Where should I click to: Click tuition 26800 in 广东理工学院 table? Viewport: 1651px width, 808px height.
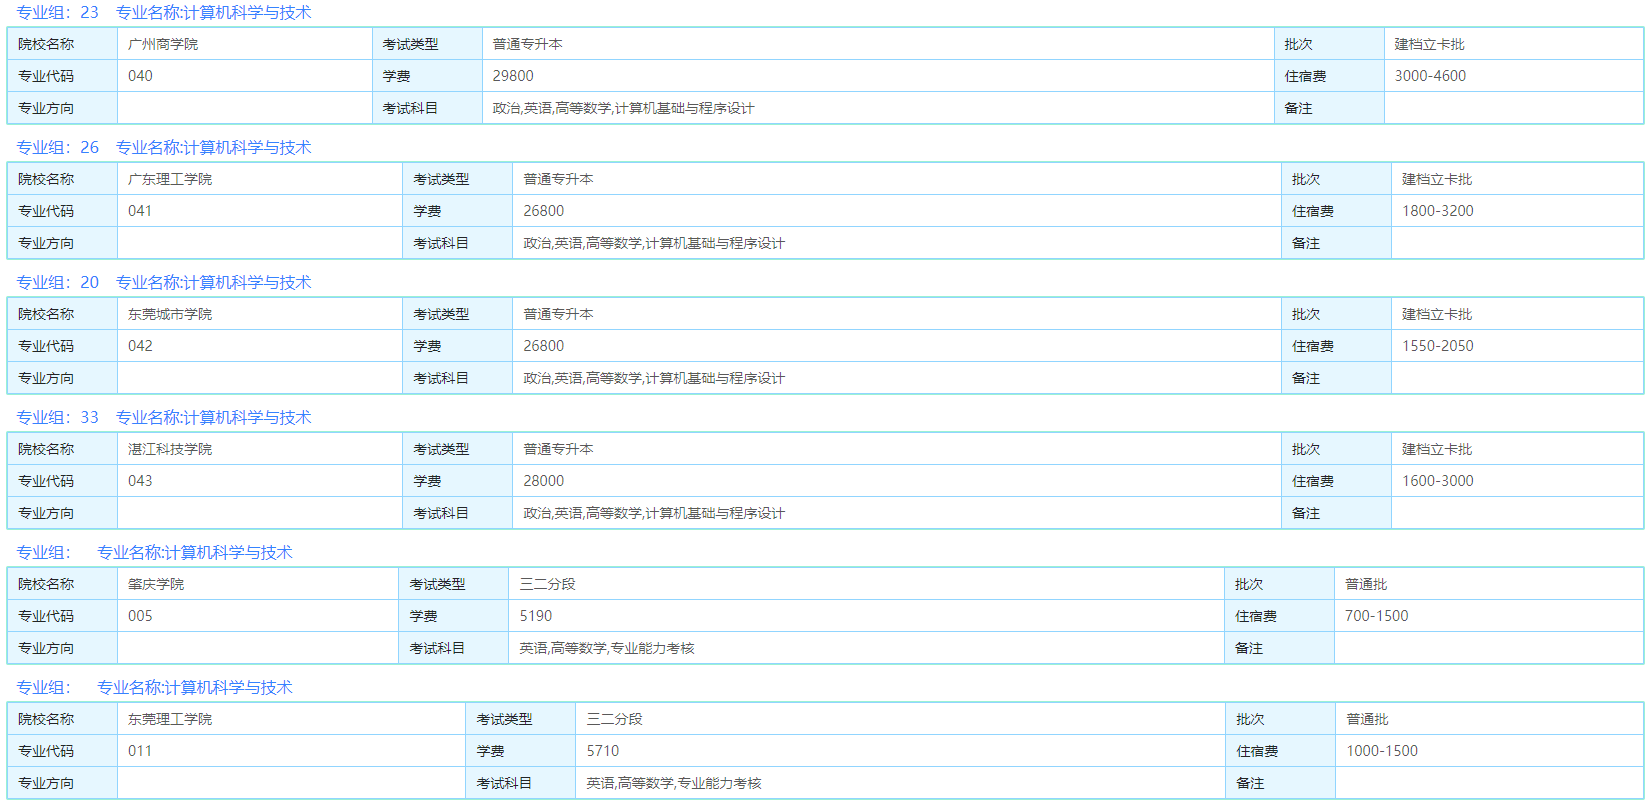(x=544, y=211)
